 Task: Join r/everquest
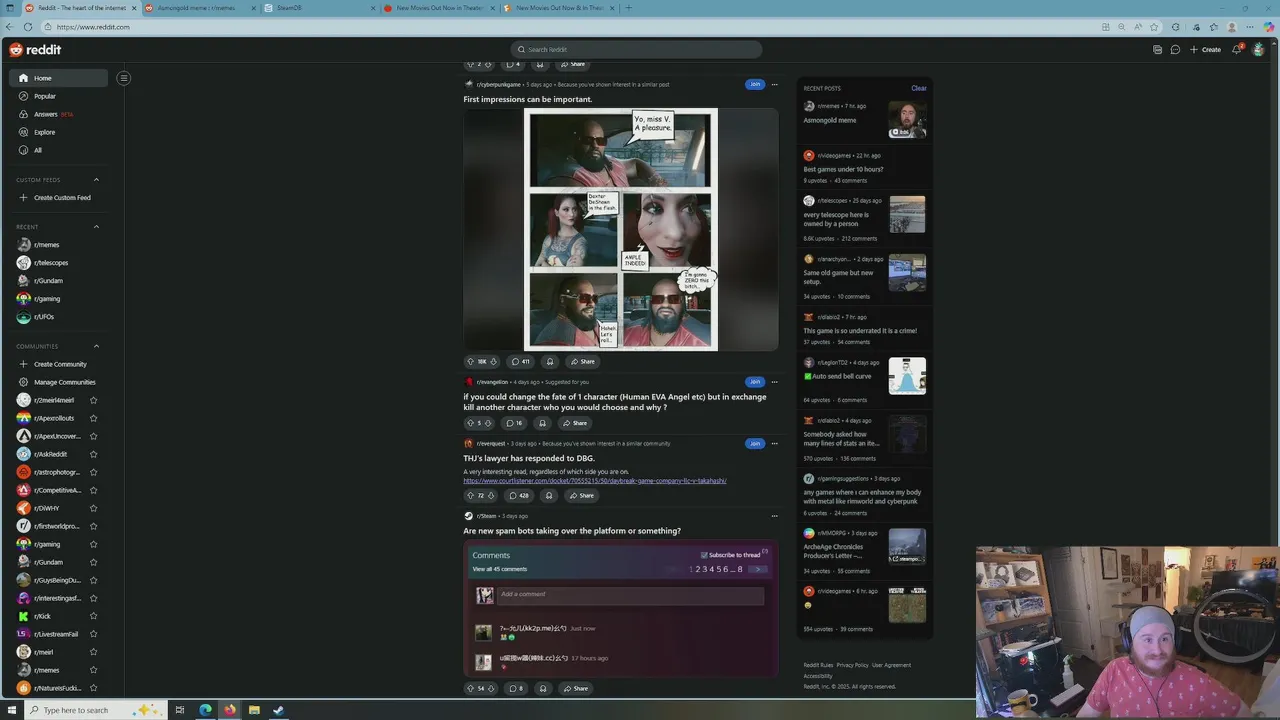(x=754, y=443)
